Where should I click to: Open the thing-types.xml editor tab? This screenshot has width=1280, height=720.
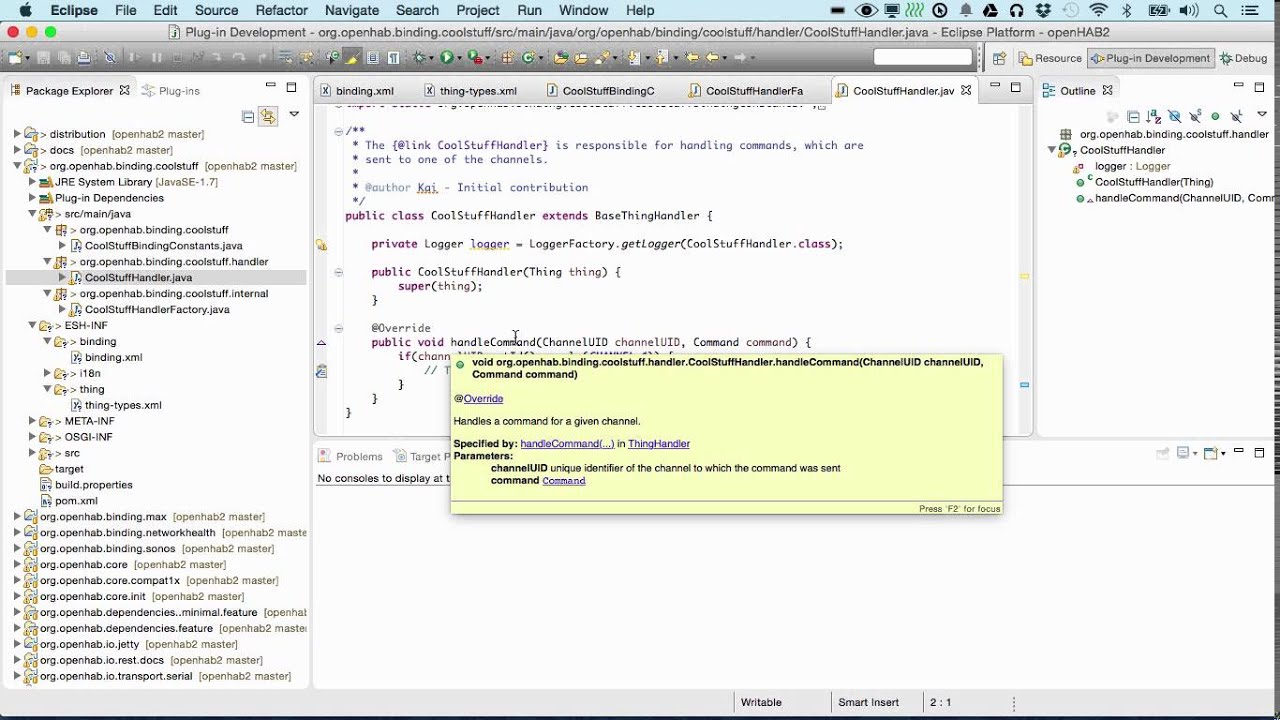(x=470, y=91)
